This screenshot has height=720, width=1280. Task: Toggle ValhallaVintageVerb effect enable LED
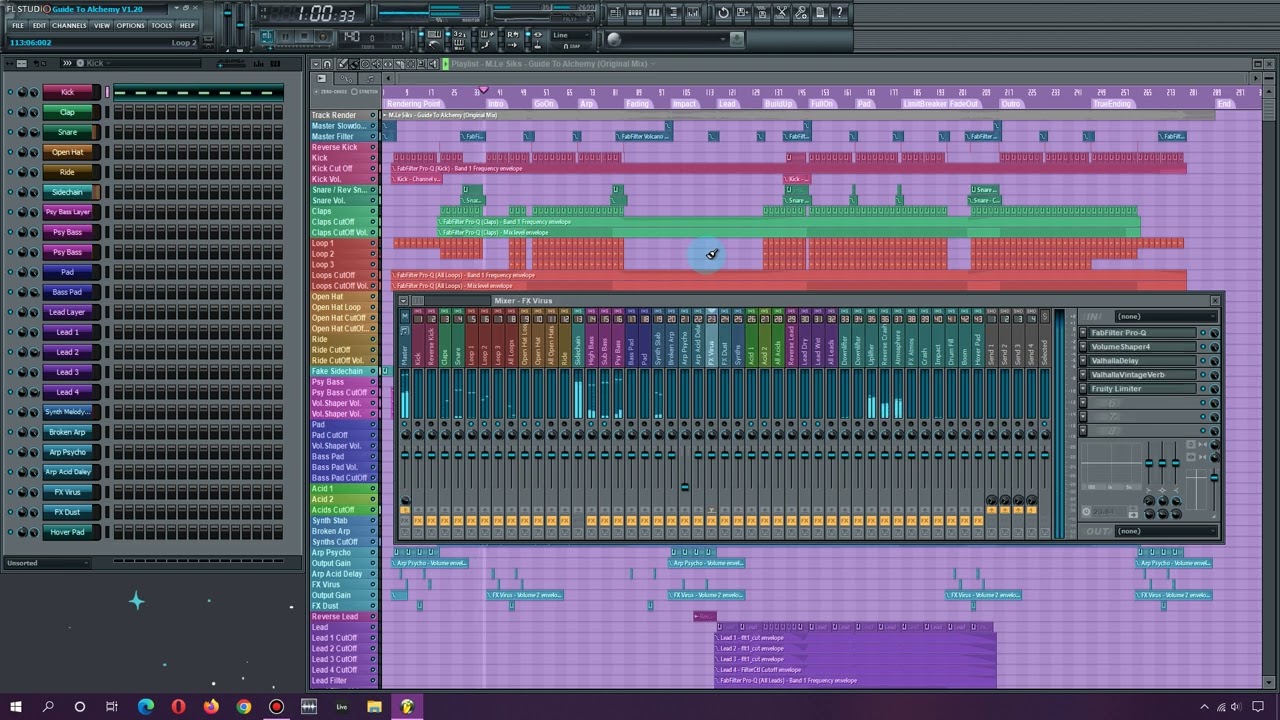(1203, 375)
